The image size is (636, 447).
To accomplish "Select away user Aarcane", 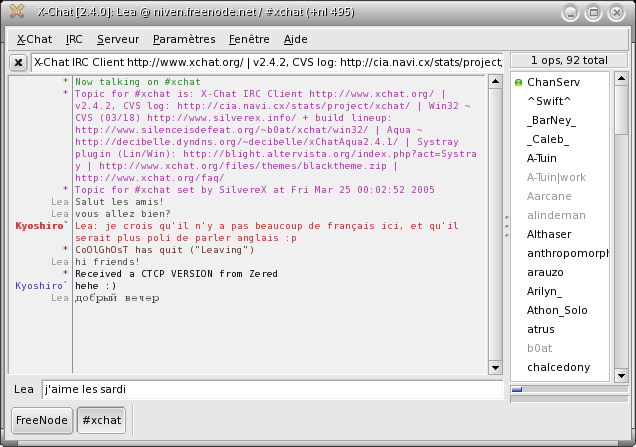I will tap(549, 196).
